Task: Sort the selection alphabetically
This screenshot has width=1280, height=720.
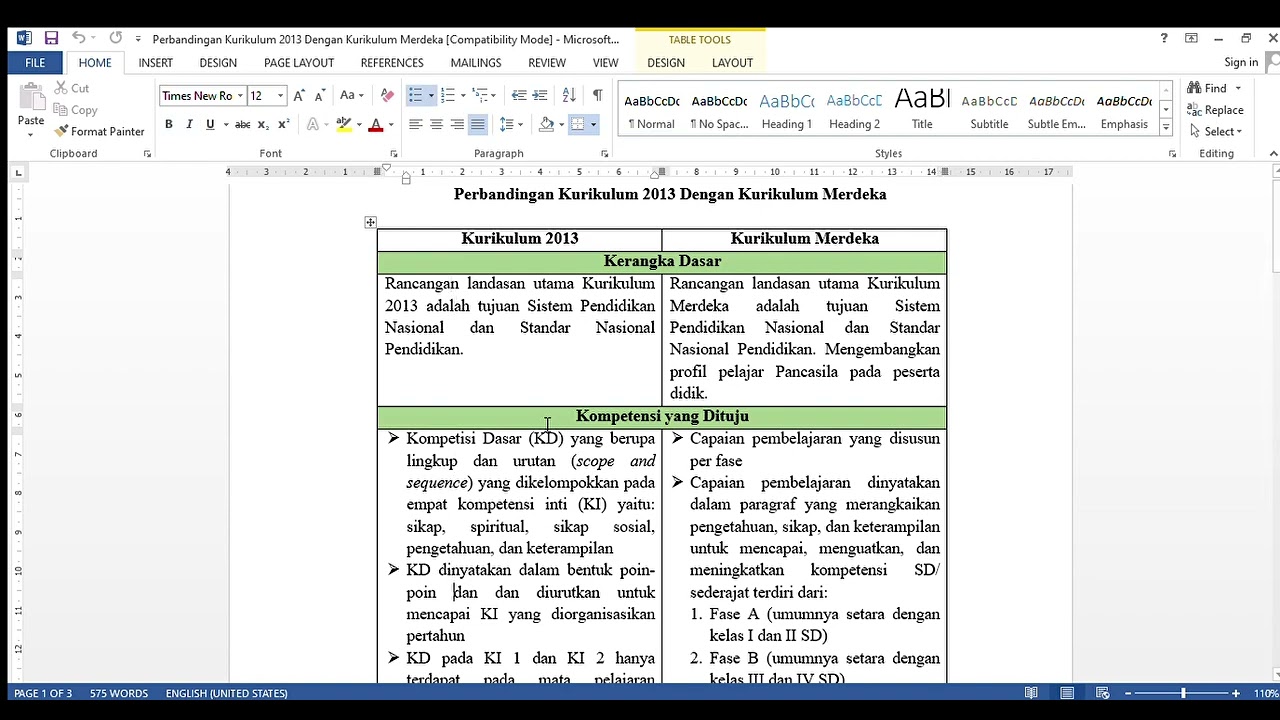Action: pos(569,95)
